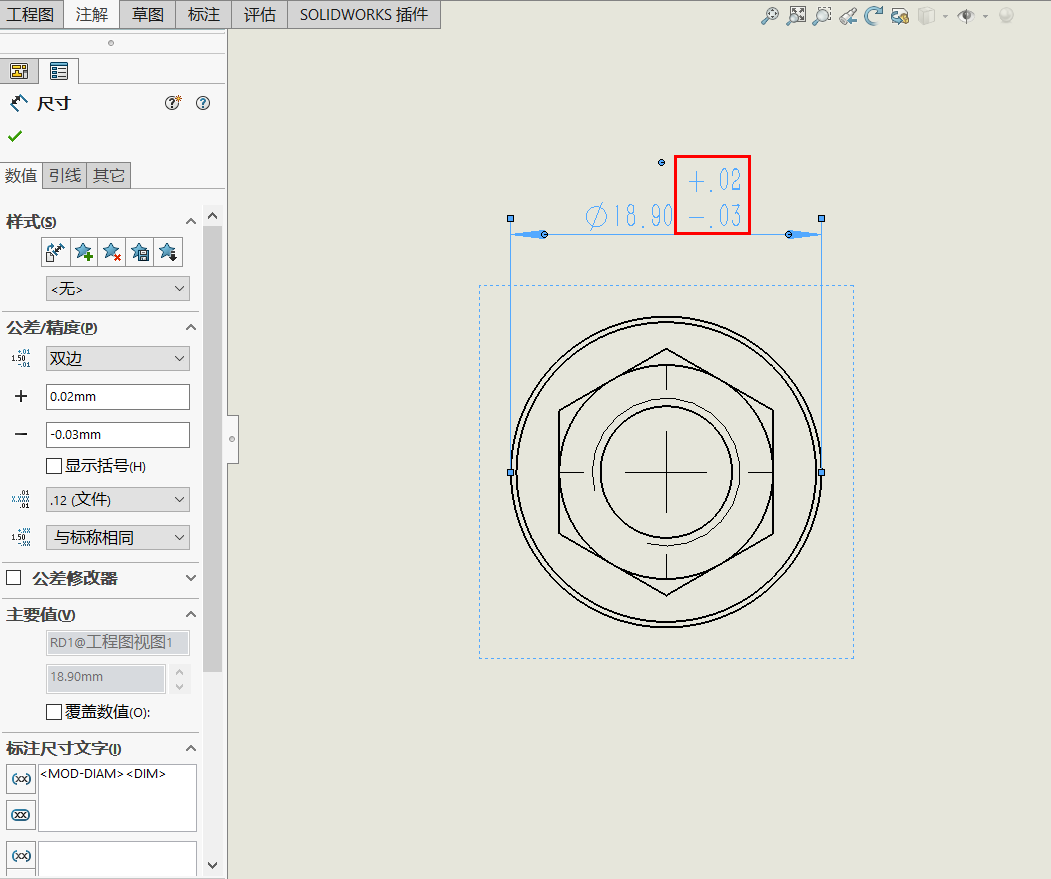Click the Hide/Show Items eye icon
Image resolution: width=1051 pixels, height=879 pixels.
coord(966,15)
